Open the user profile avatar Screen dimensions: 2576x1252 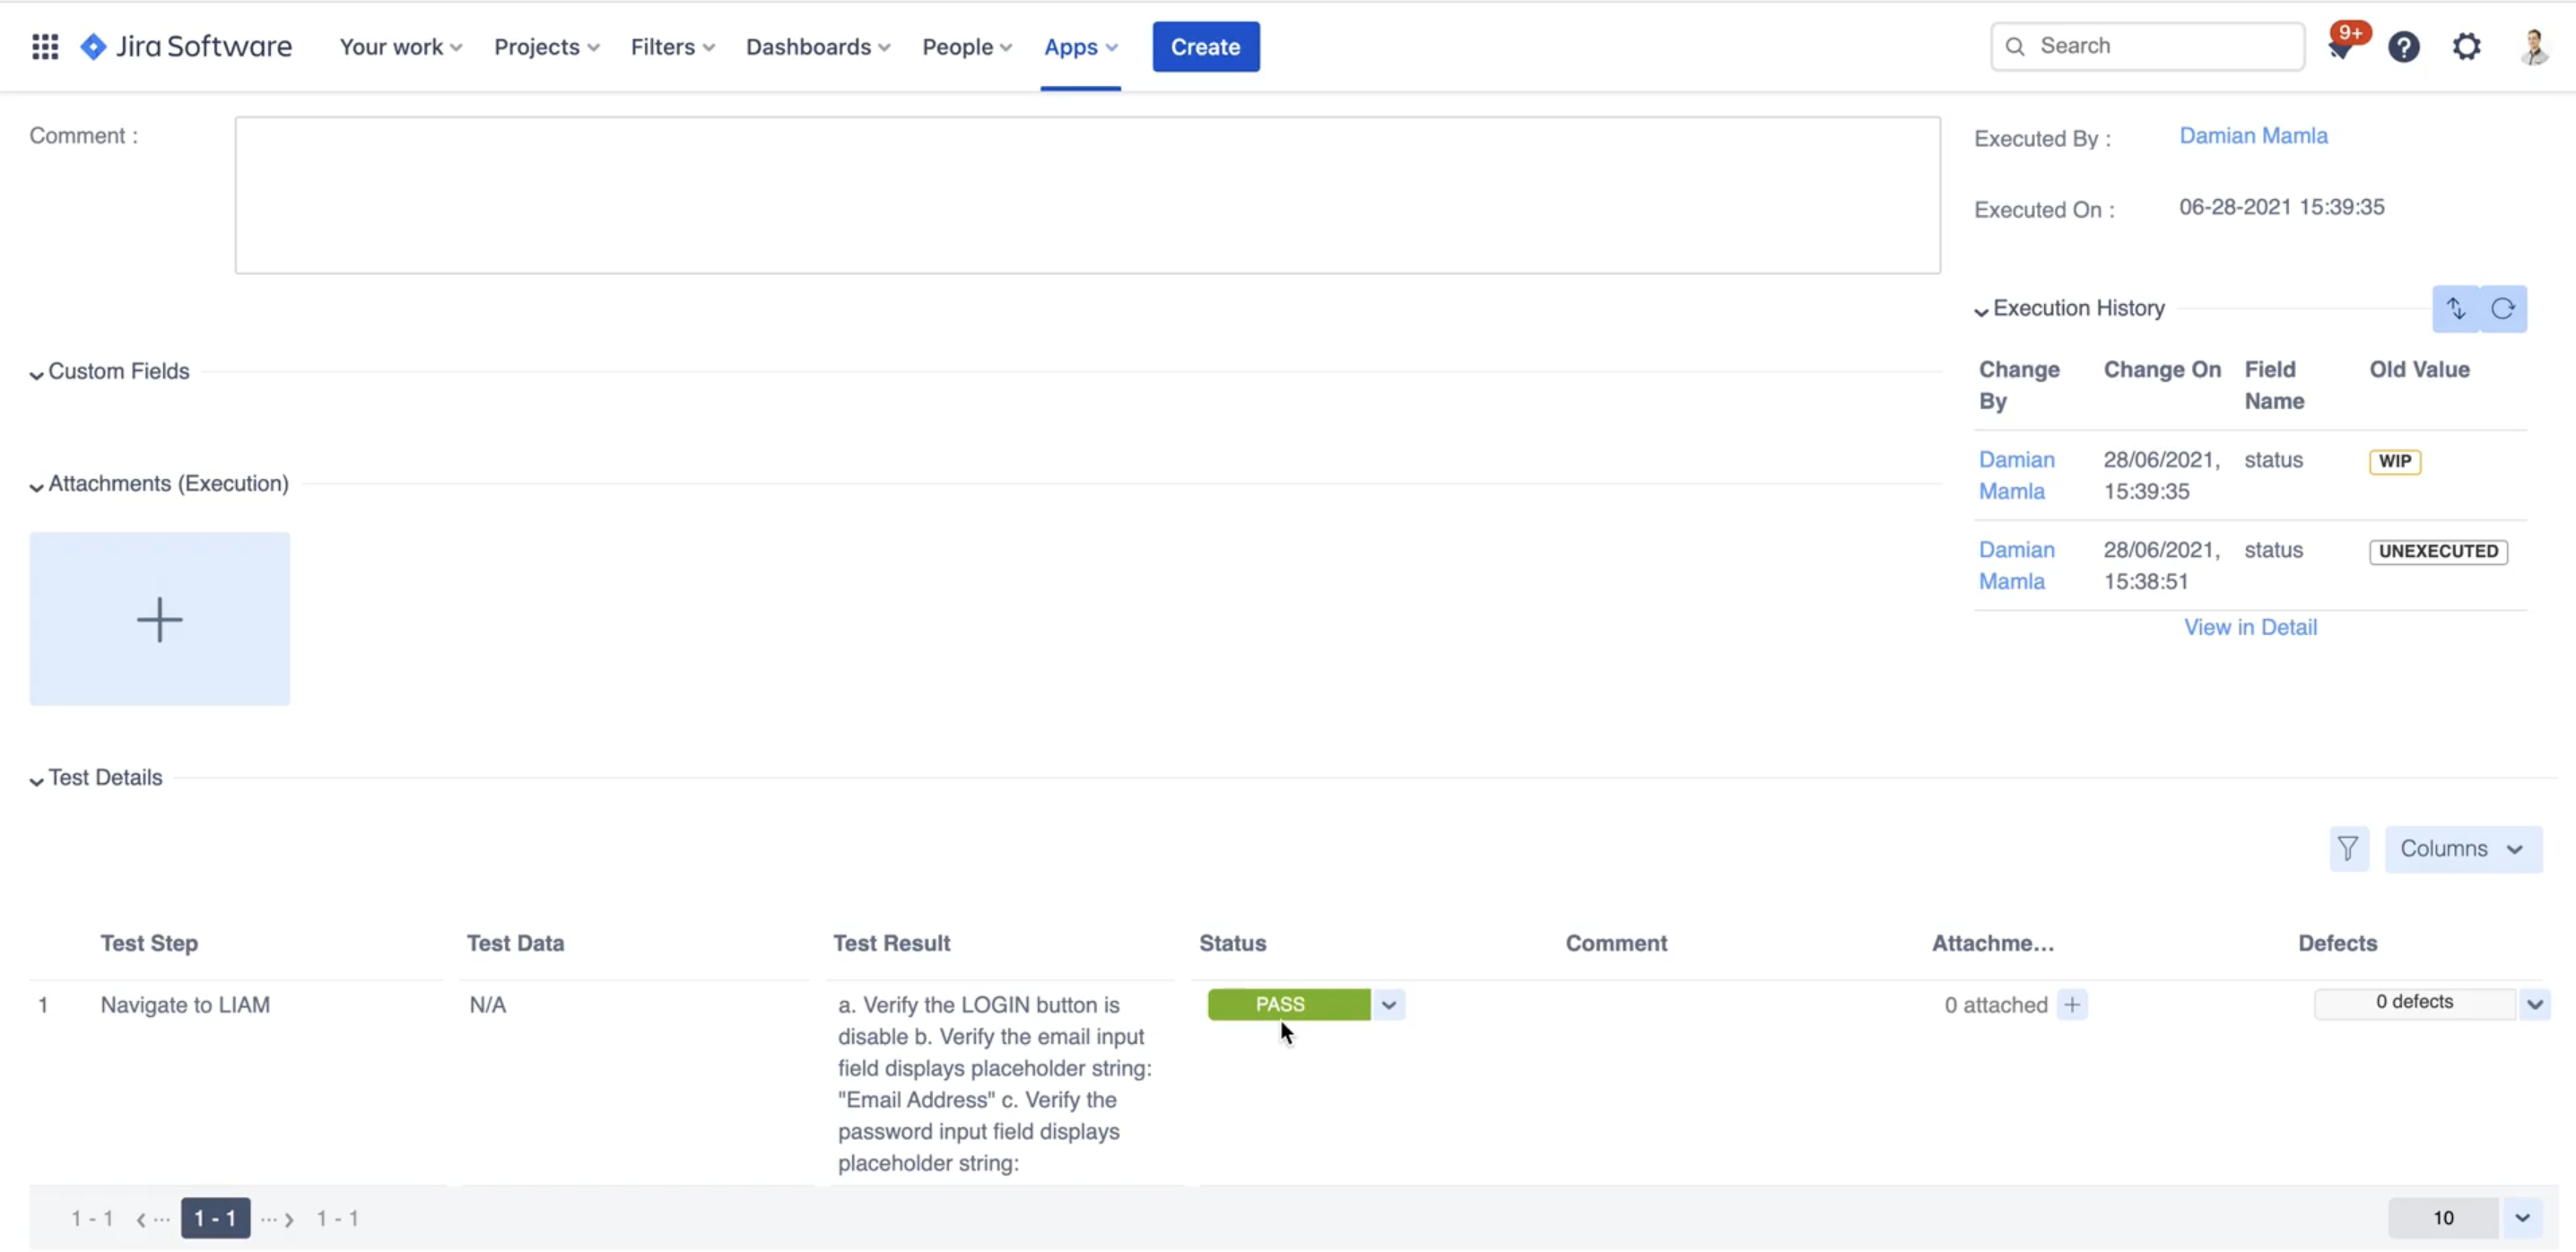pyautogui.click(x=2534, y=47)
